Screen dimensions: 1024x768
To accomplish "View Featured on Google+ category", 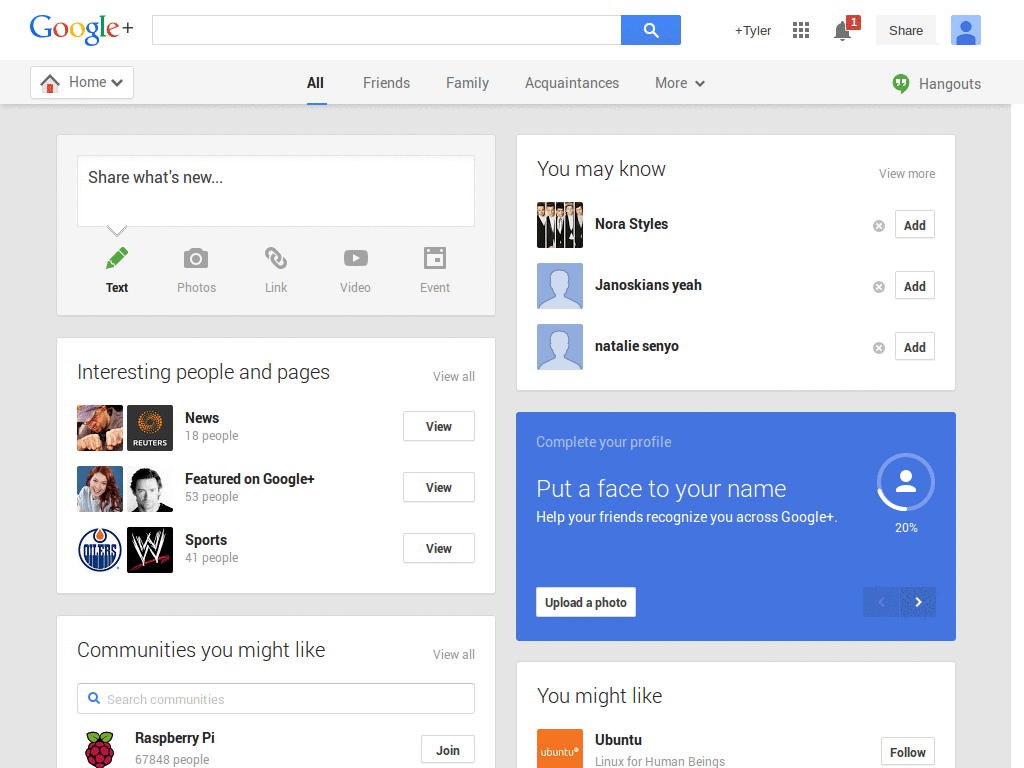I will (x=439, y=487).
